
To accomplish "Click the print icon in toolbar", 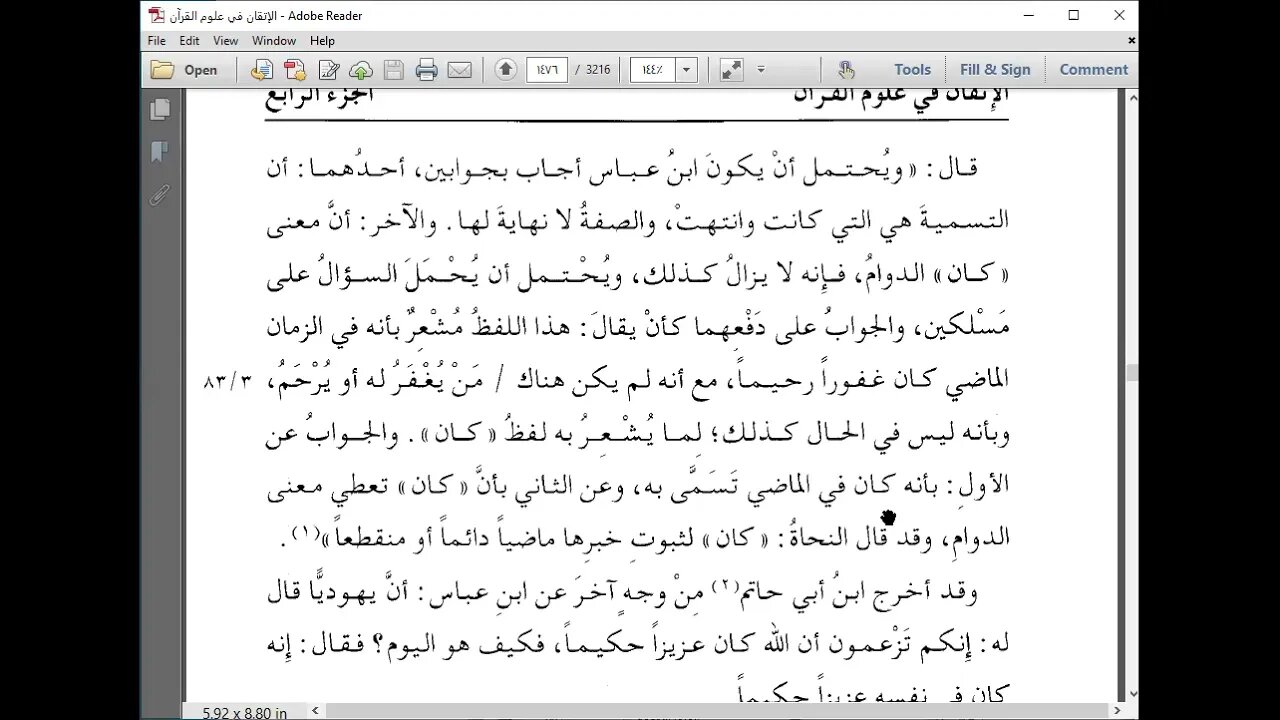I will 427,70.
